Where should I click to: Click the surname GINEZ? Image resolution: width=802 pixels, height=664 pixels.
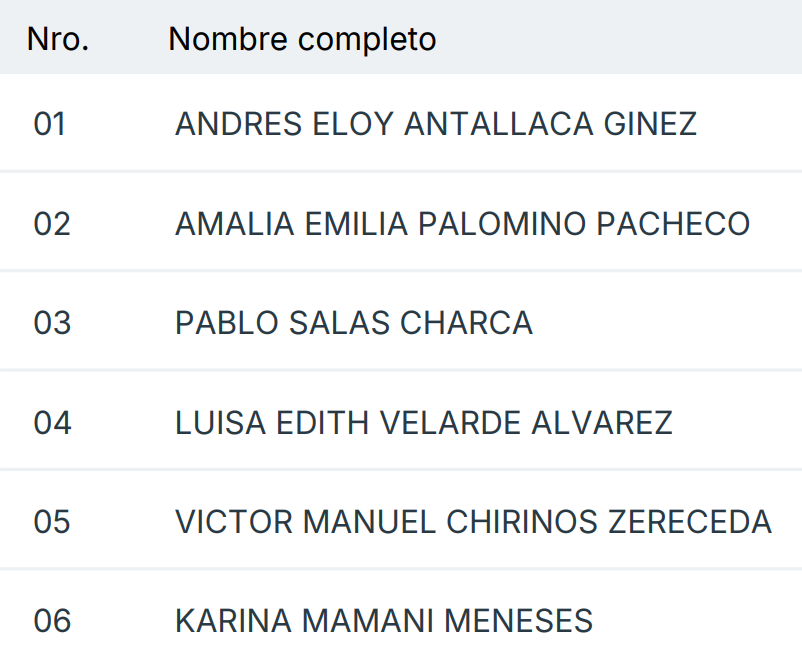pyautogui.click(x=651, y=124)
